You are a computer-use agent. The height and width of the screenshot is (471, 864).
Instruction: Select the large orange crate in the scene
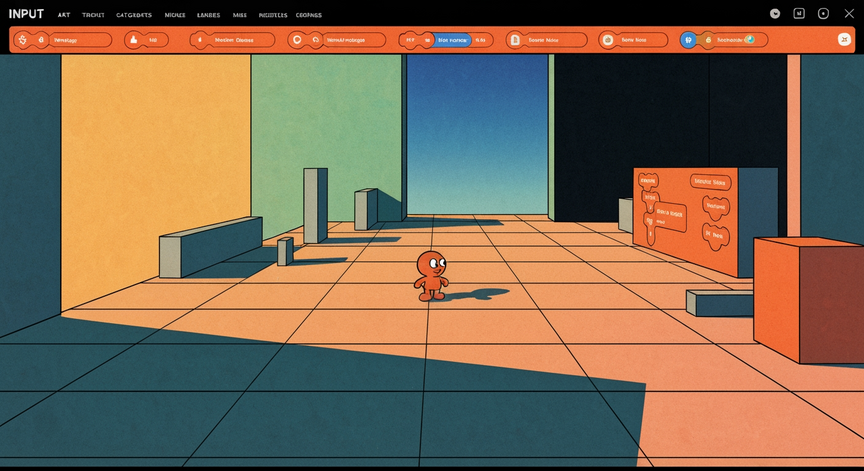point(809,300)
